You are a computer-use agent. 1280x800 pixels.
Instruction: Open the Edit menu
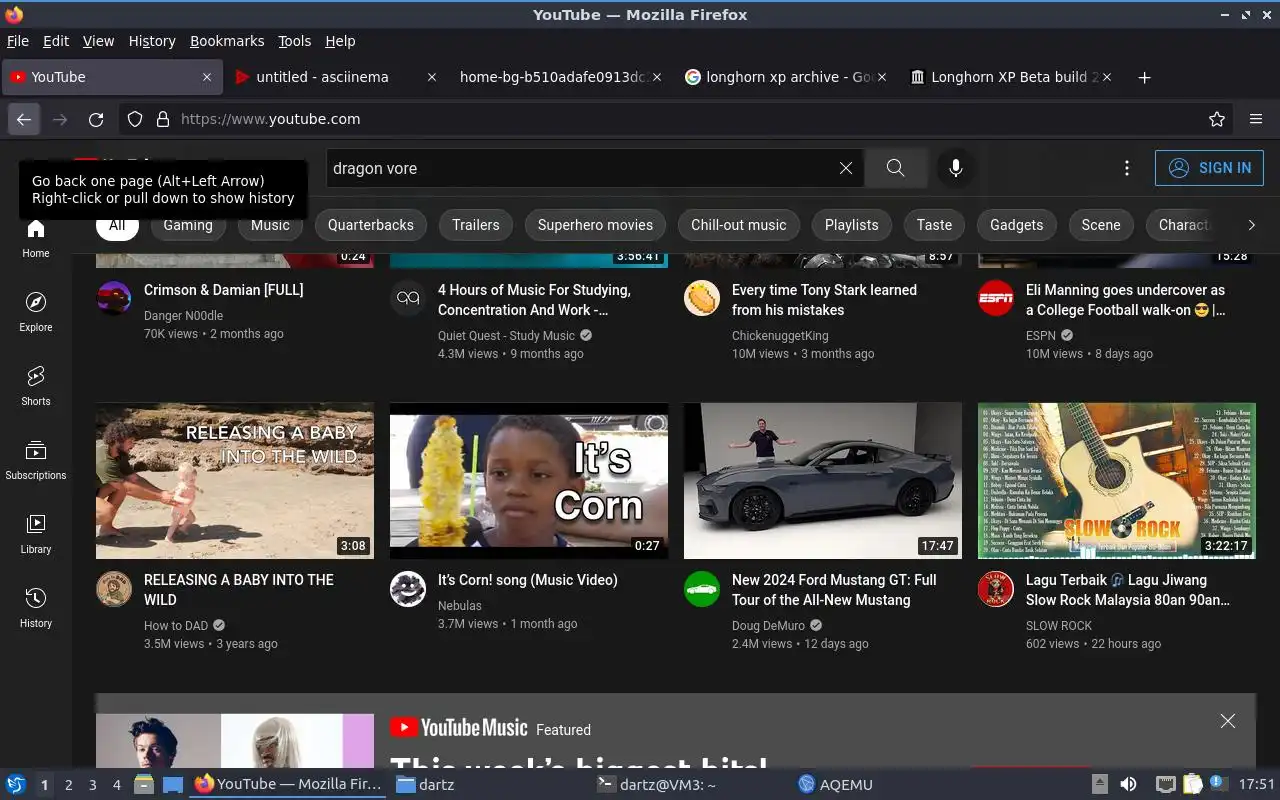click(x=56, y=41)
